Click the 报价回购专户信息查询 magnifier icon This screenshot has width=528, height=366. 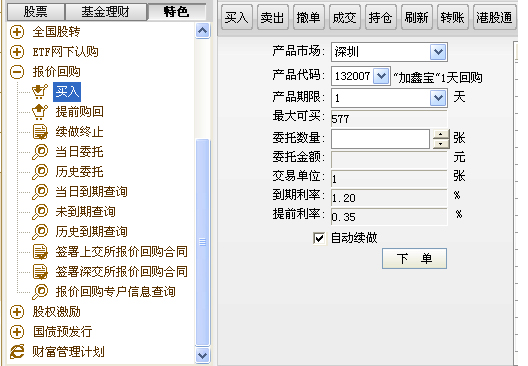[40, 292]
